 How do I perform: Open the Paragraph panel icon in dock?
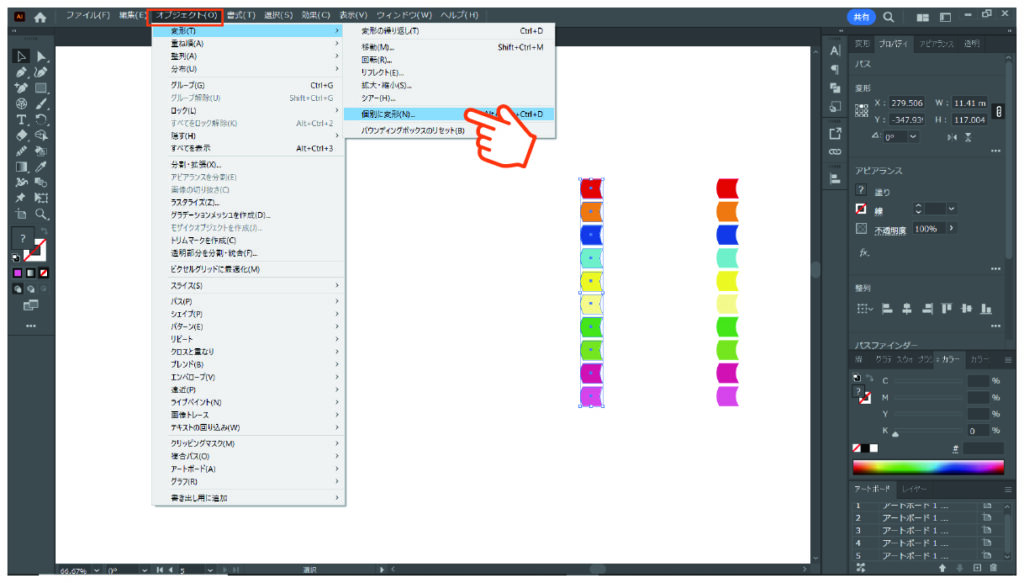coord(835,69)
